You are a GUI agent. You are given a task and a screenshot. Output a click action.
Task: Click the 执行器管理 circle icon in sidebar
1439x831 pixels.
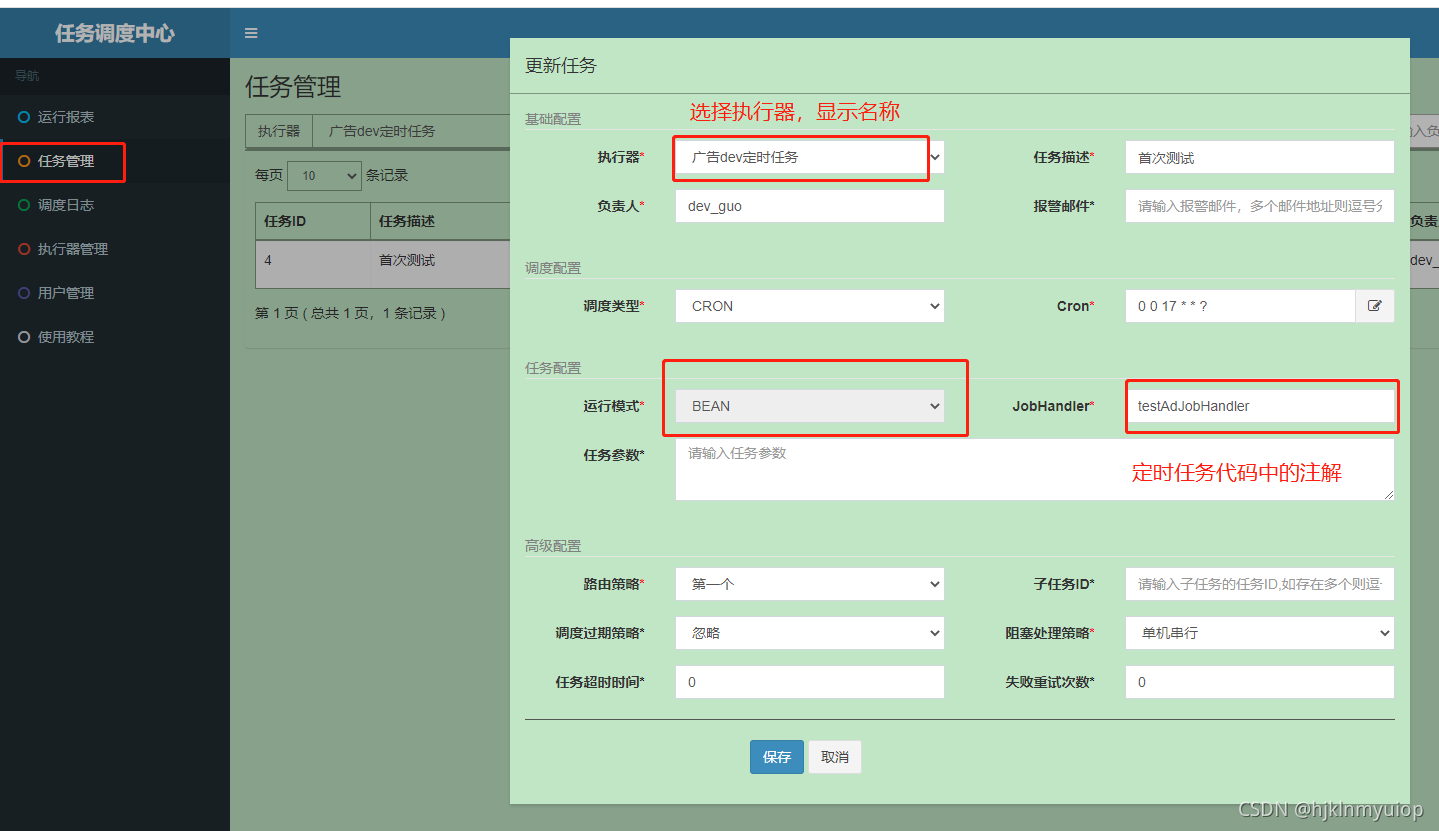24,249
